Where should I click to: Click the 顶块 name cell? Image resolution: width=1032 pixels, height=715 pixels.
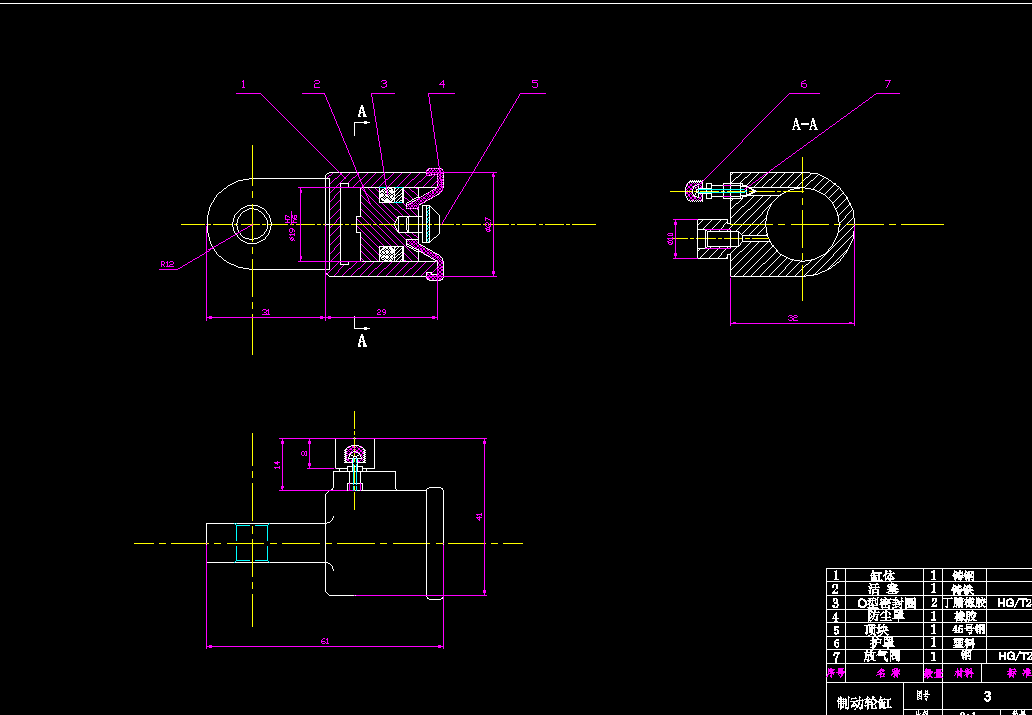884,629
